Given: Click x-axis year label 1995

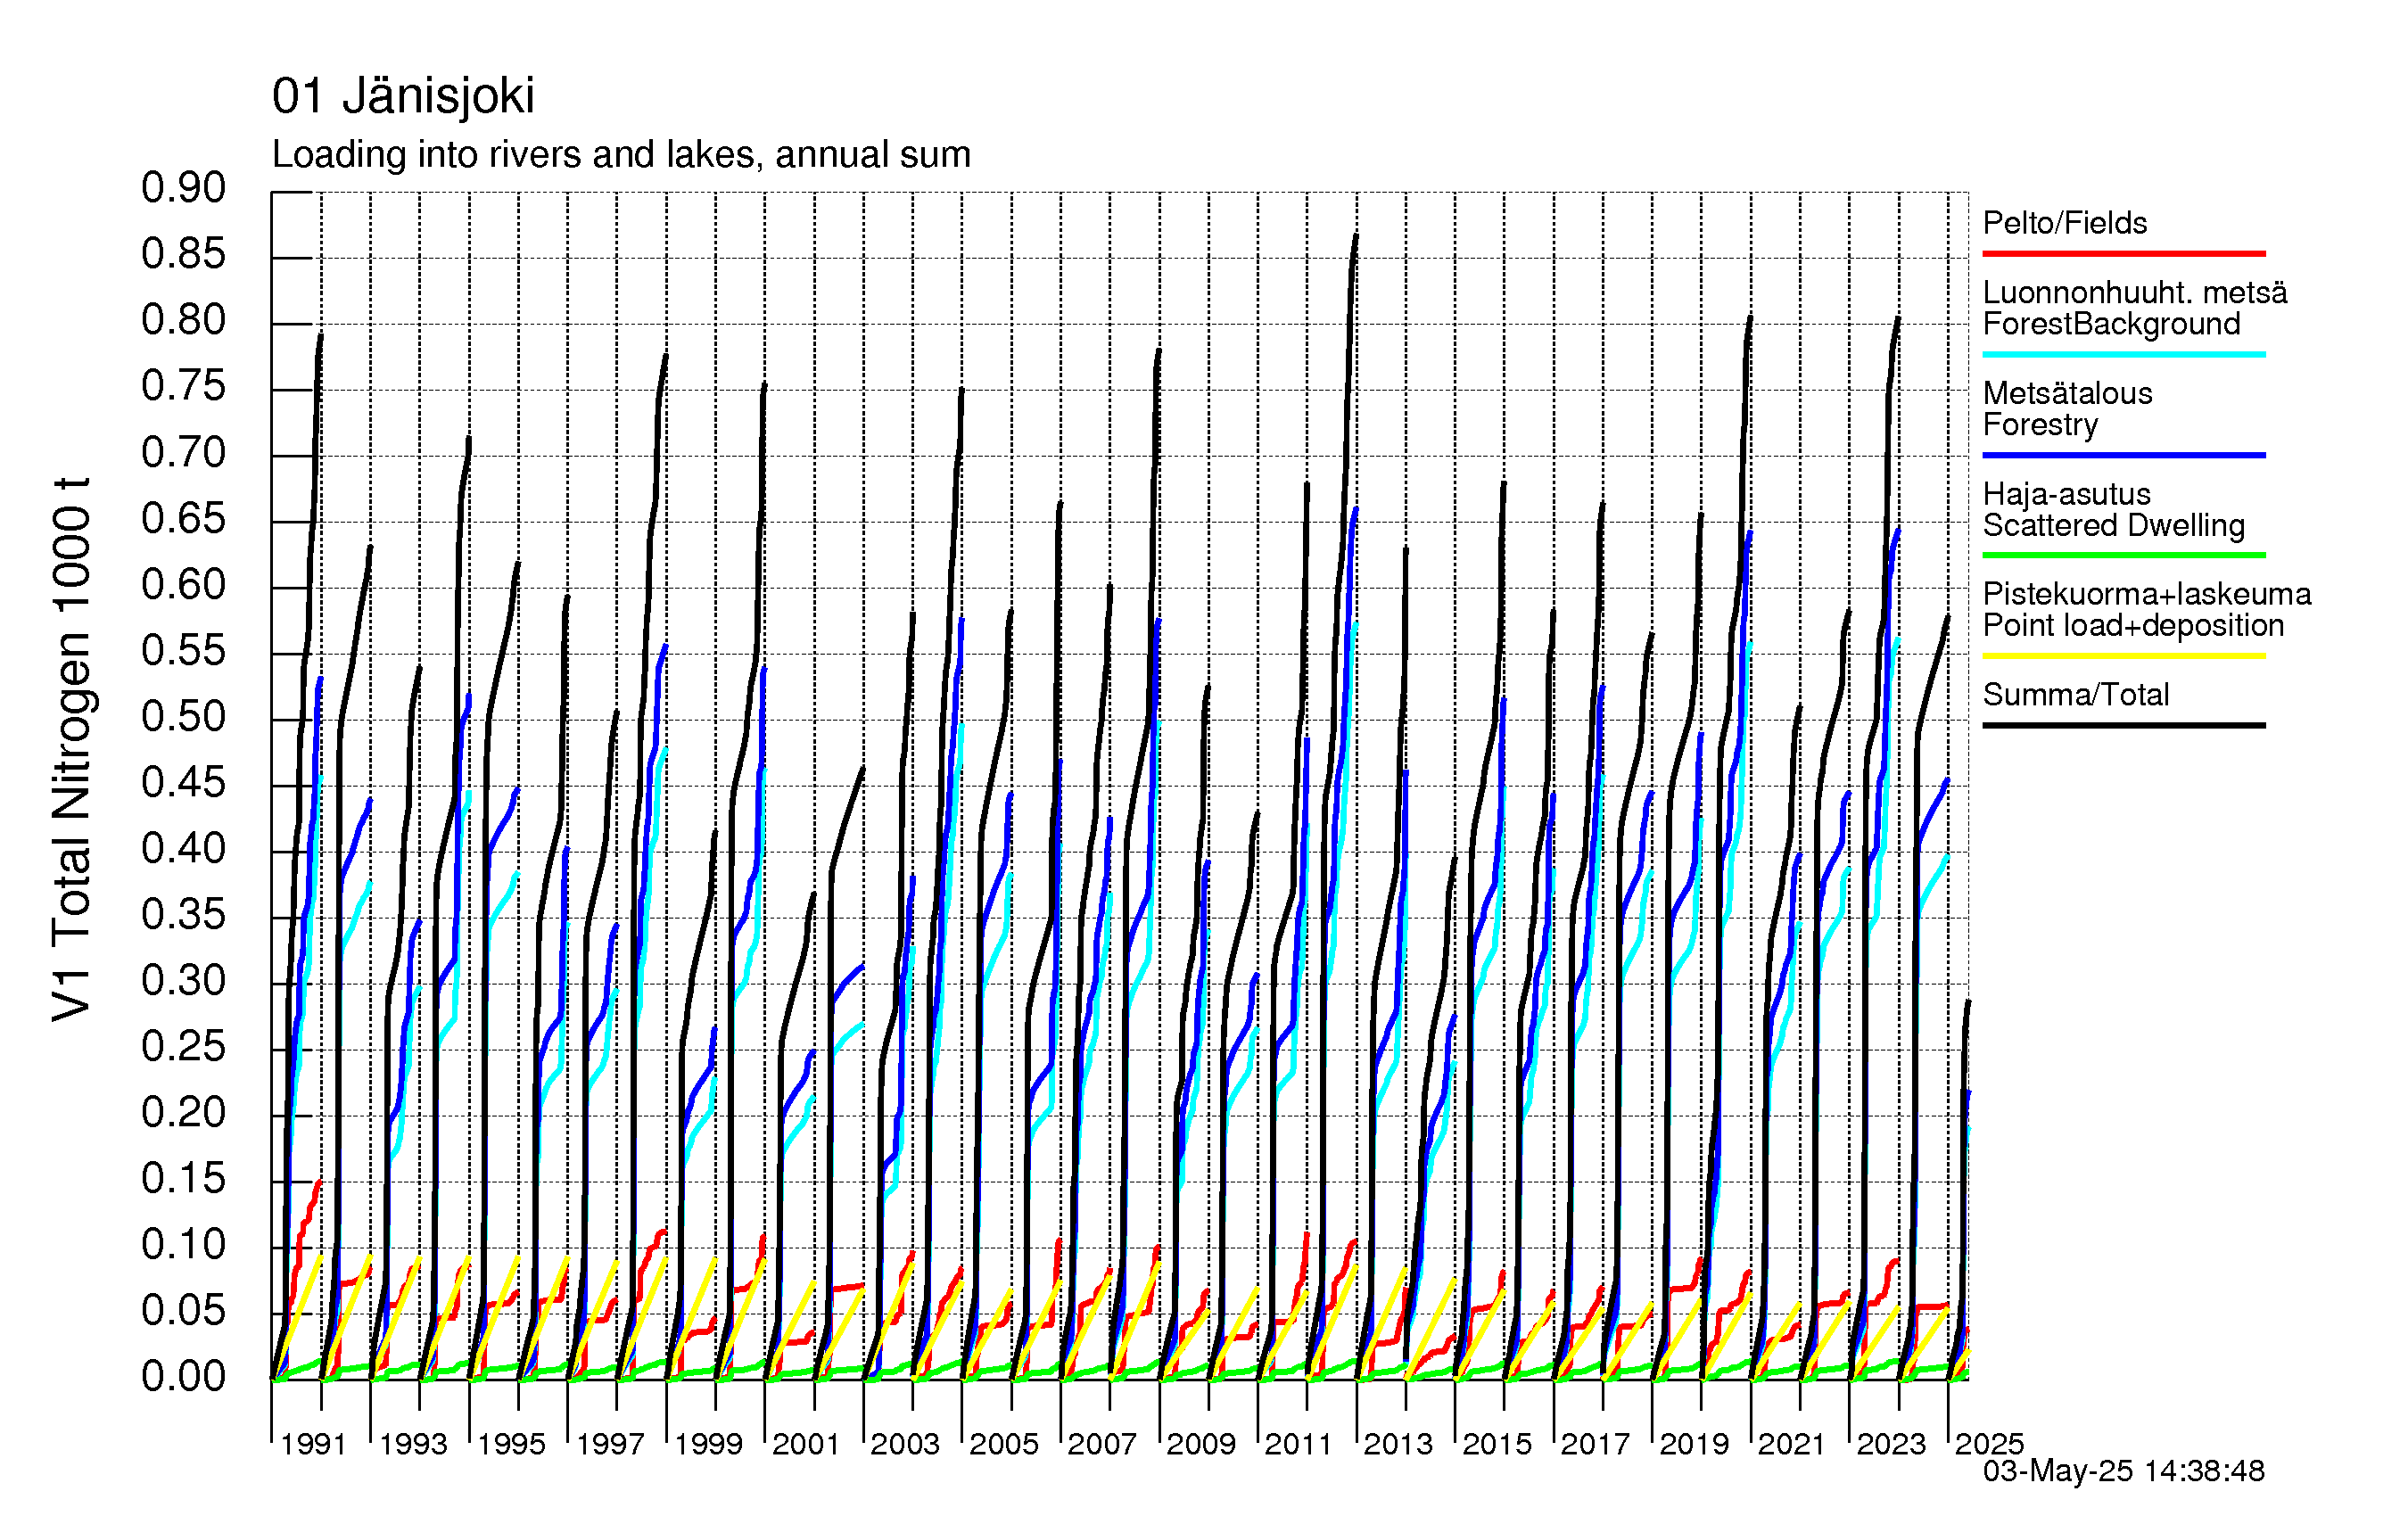Looking at the screenshot, I should [511, 1444].
